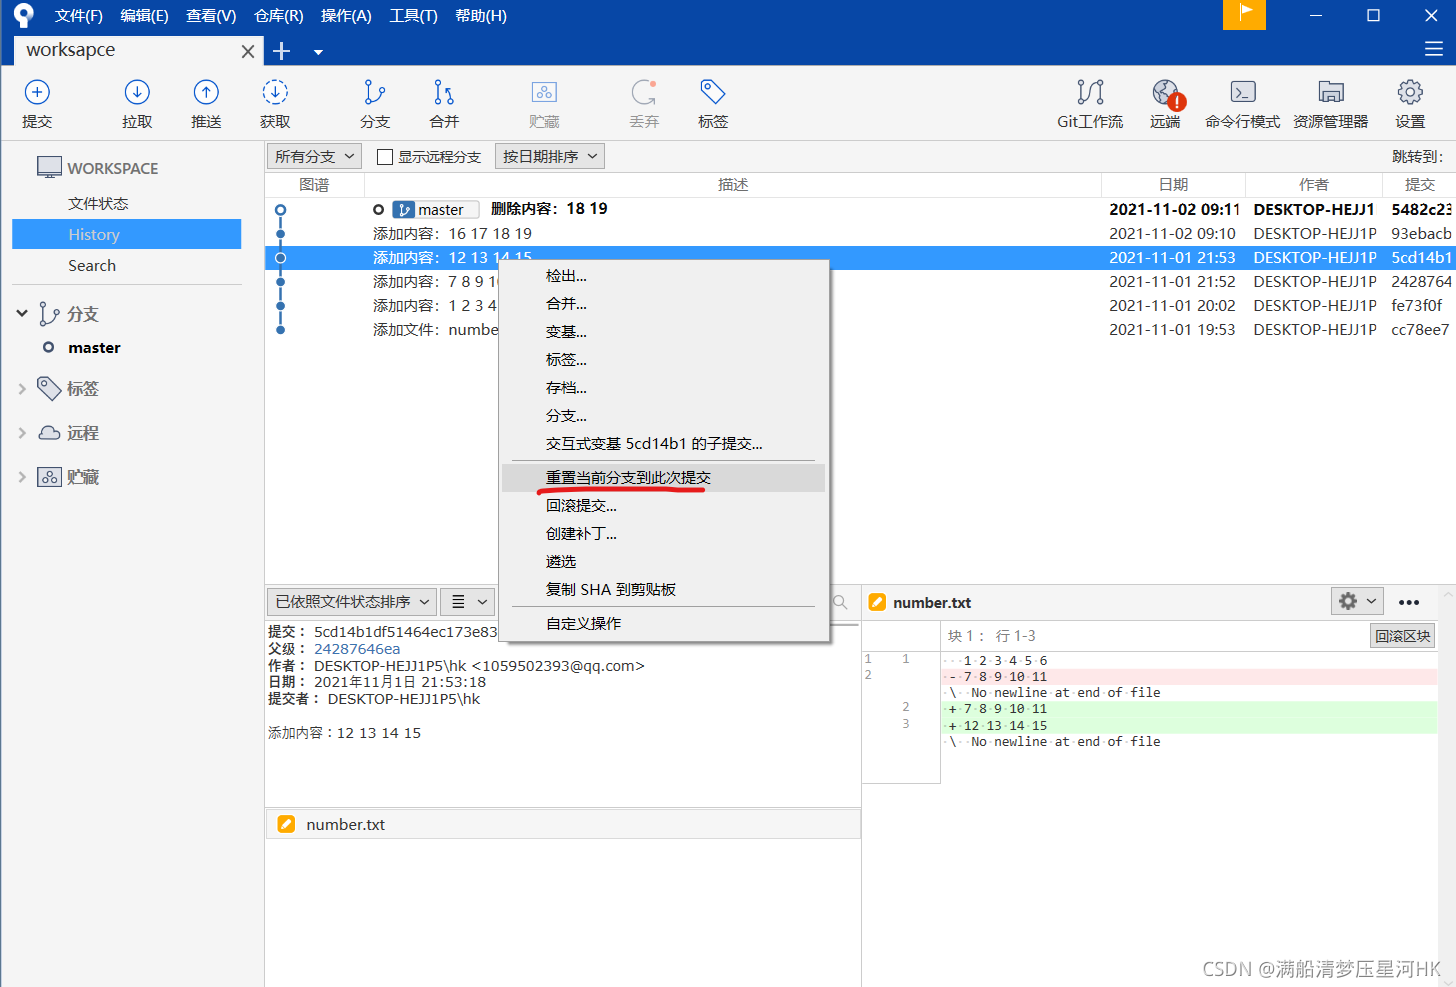
Task: Open the Edit (编辑) menu
Action: coord(144,15)
